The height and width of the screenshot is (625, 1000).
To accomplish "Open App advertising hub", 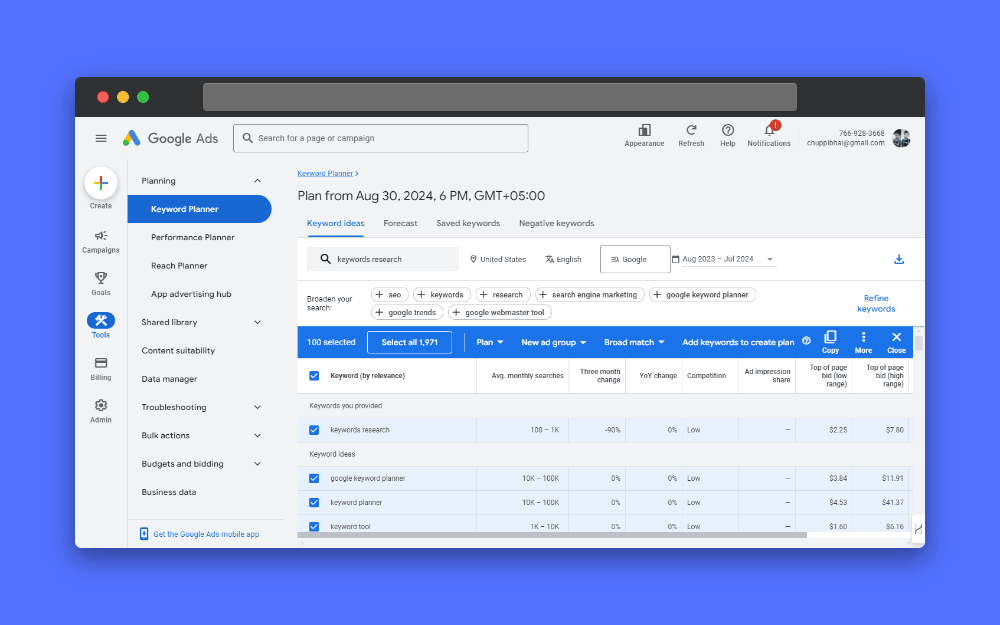I will click(191, 294).
